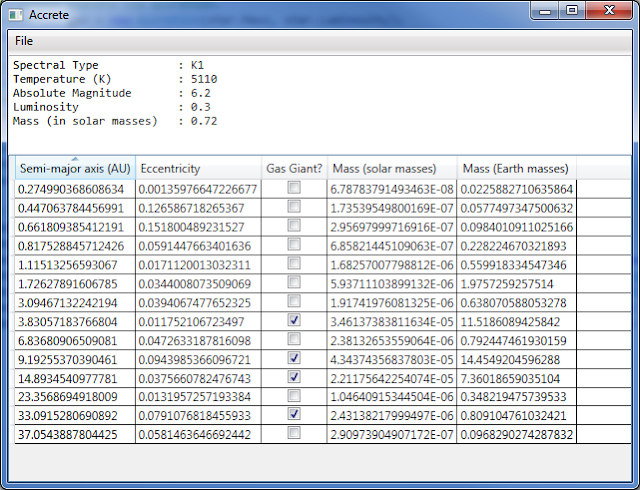
Task: Click Earth mass value 0.0577497347500632
Action: point(517,208)
